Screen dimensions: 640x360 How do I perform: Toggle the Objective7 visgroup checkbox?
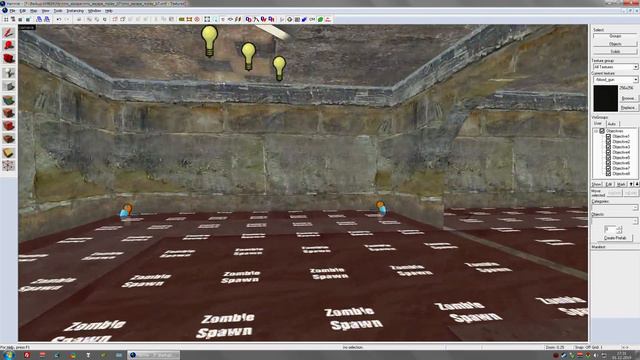tap(609, 168)
